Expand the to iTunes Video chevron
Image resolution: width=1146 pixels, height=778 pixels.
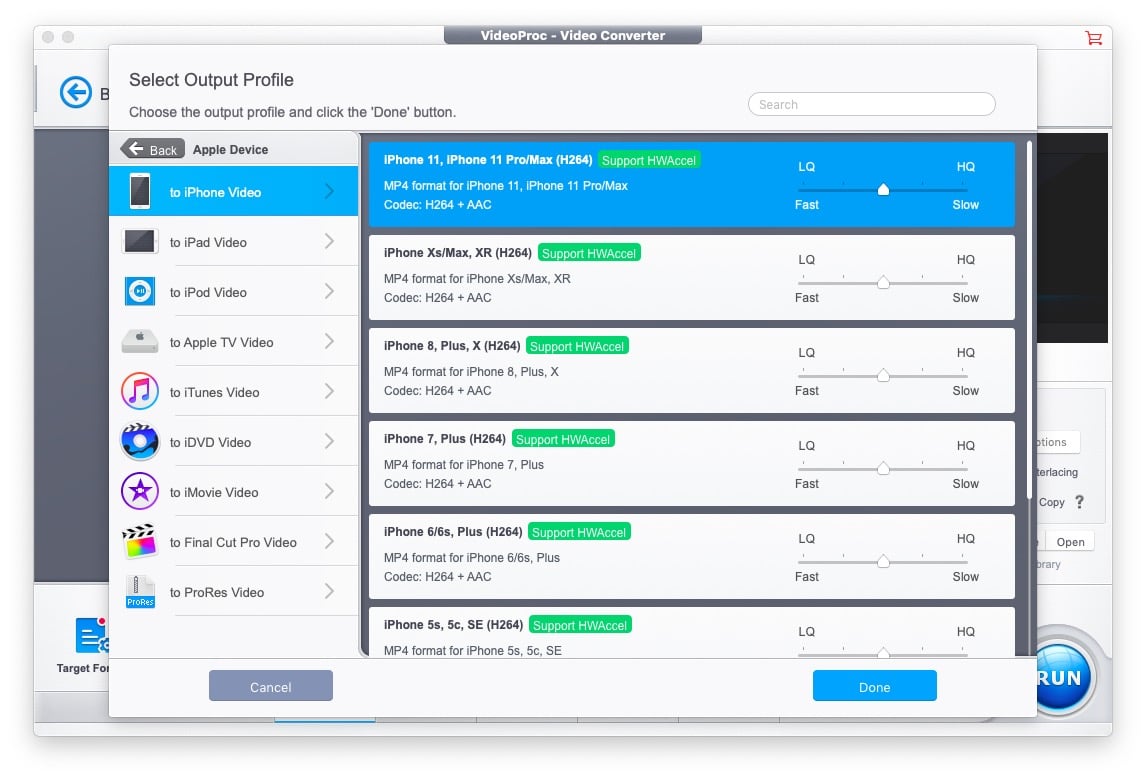click(330, 391)
